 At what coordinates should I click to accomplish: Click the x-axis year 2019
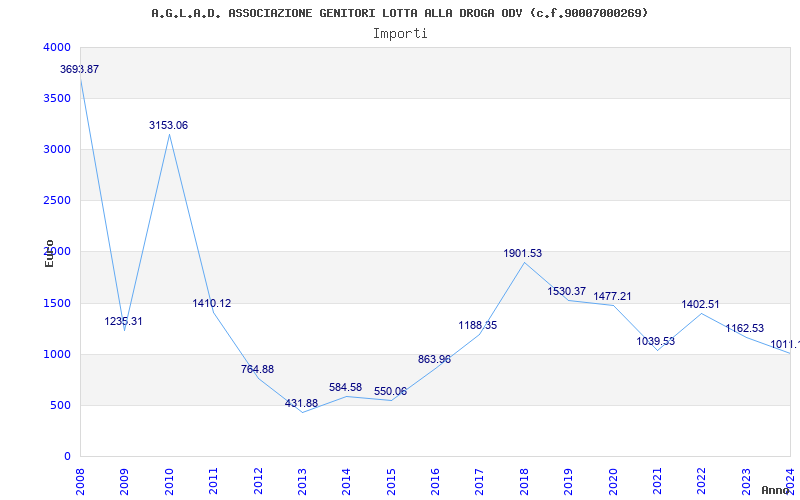(x=568, y=481)
